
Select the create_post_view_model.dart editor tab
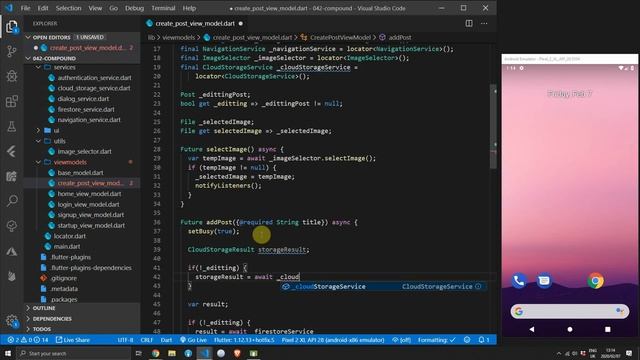[196, 24]
